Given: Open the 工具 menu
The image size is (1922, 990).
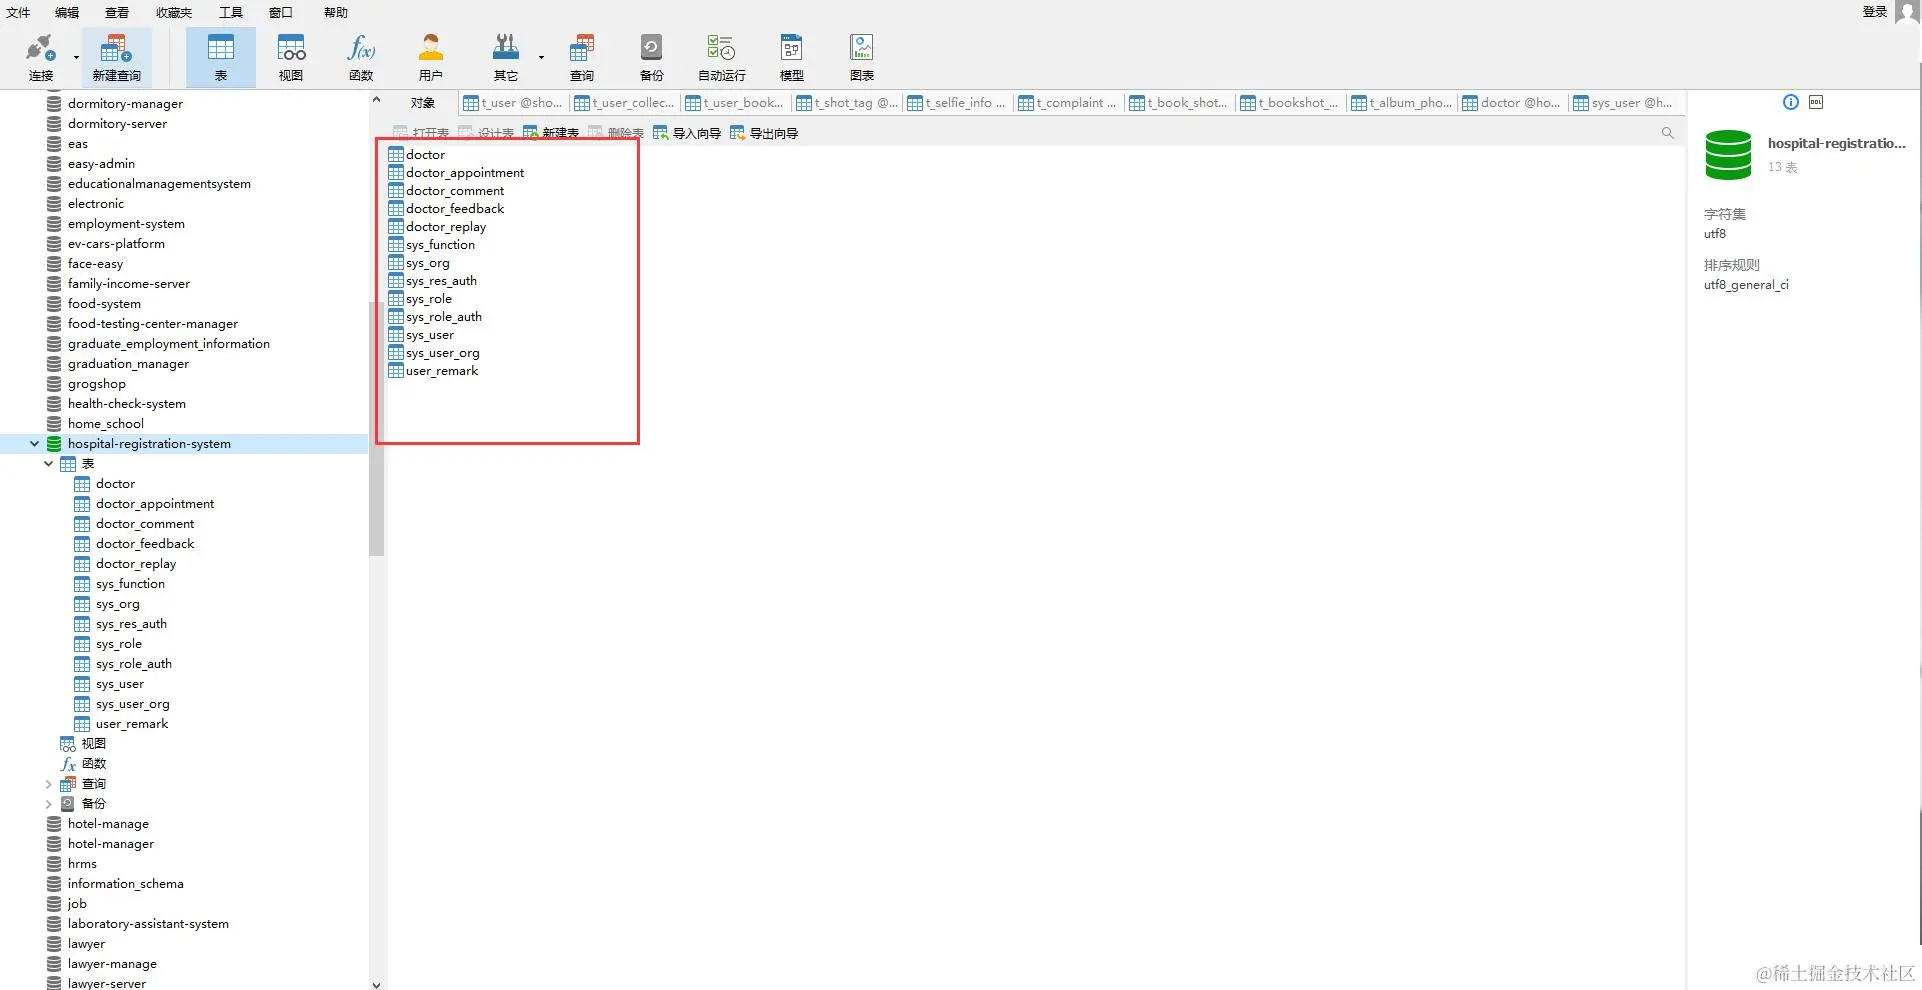Looking at the screenshot, I should [231, 12].
